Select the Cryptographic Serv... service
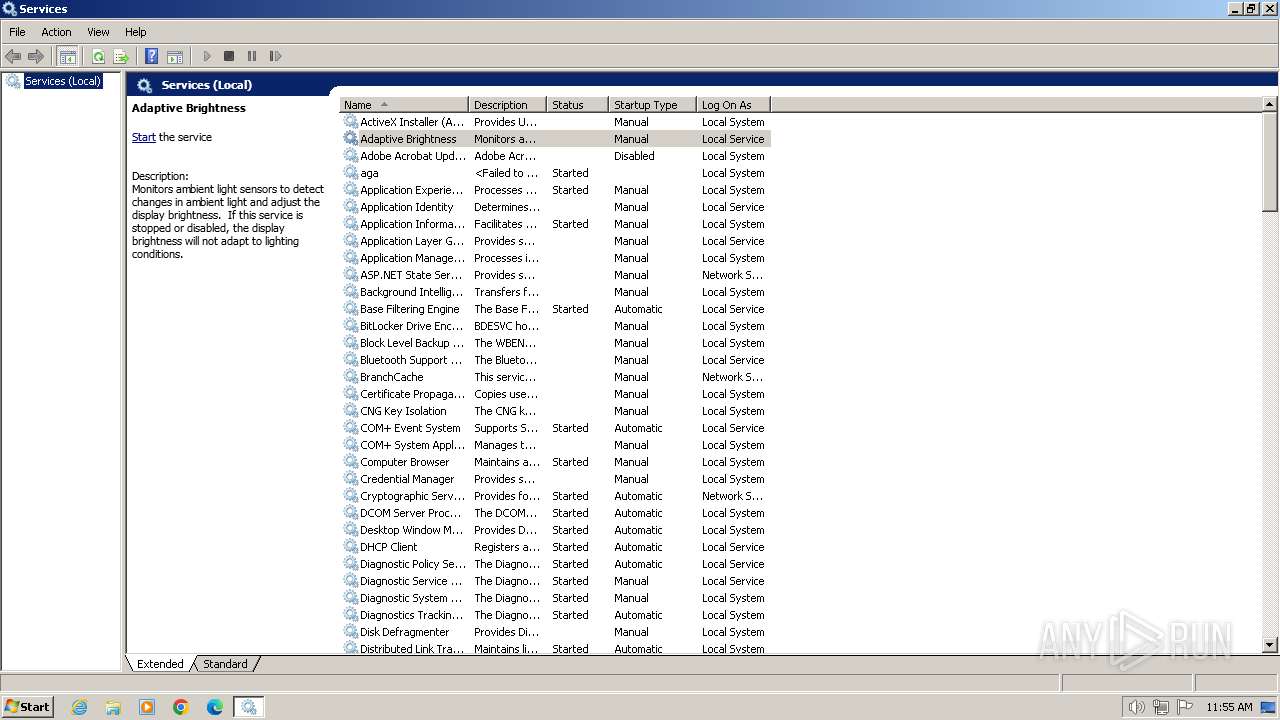The image size is (1280, 720). [x=413, y=496]
